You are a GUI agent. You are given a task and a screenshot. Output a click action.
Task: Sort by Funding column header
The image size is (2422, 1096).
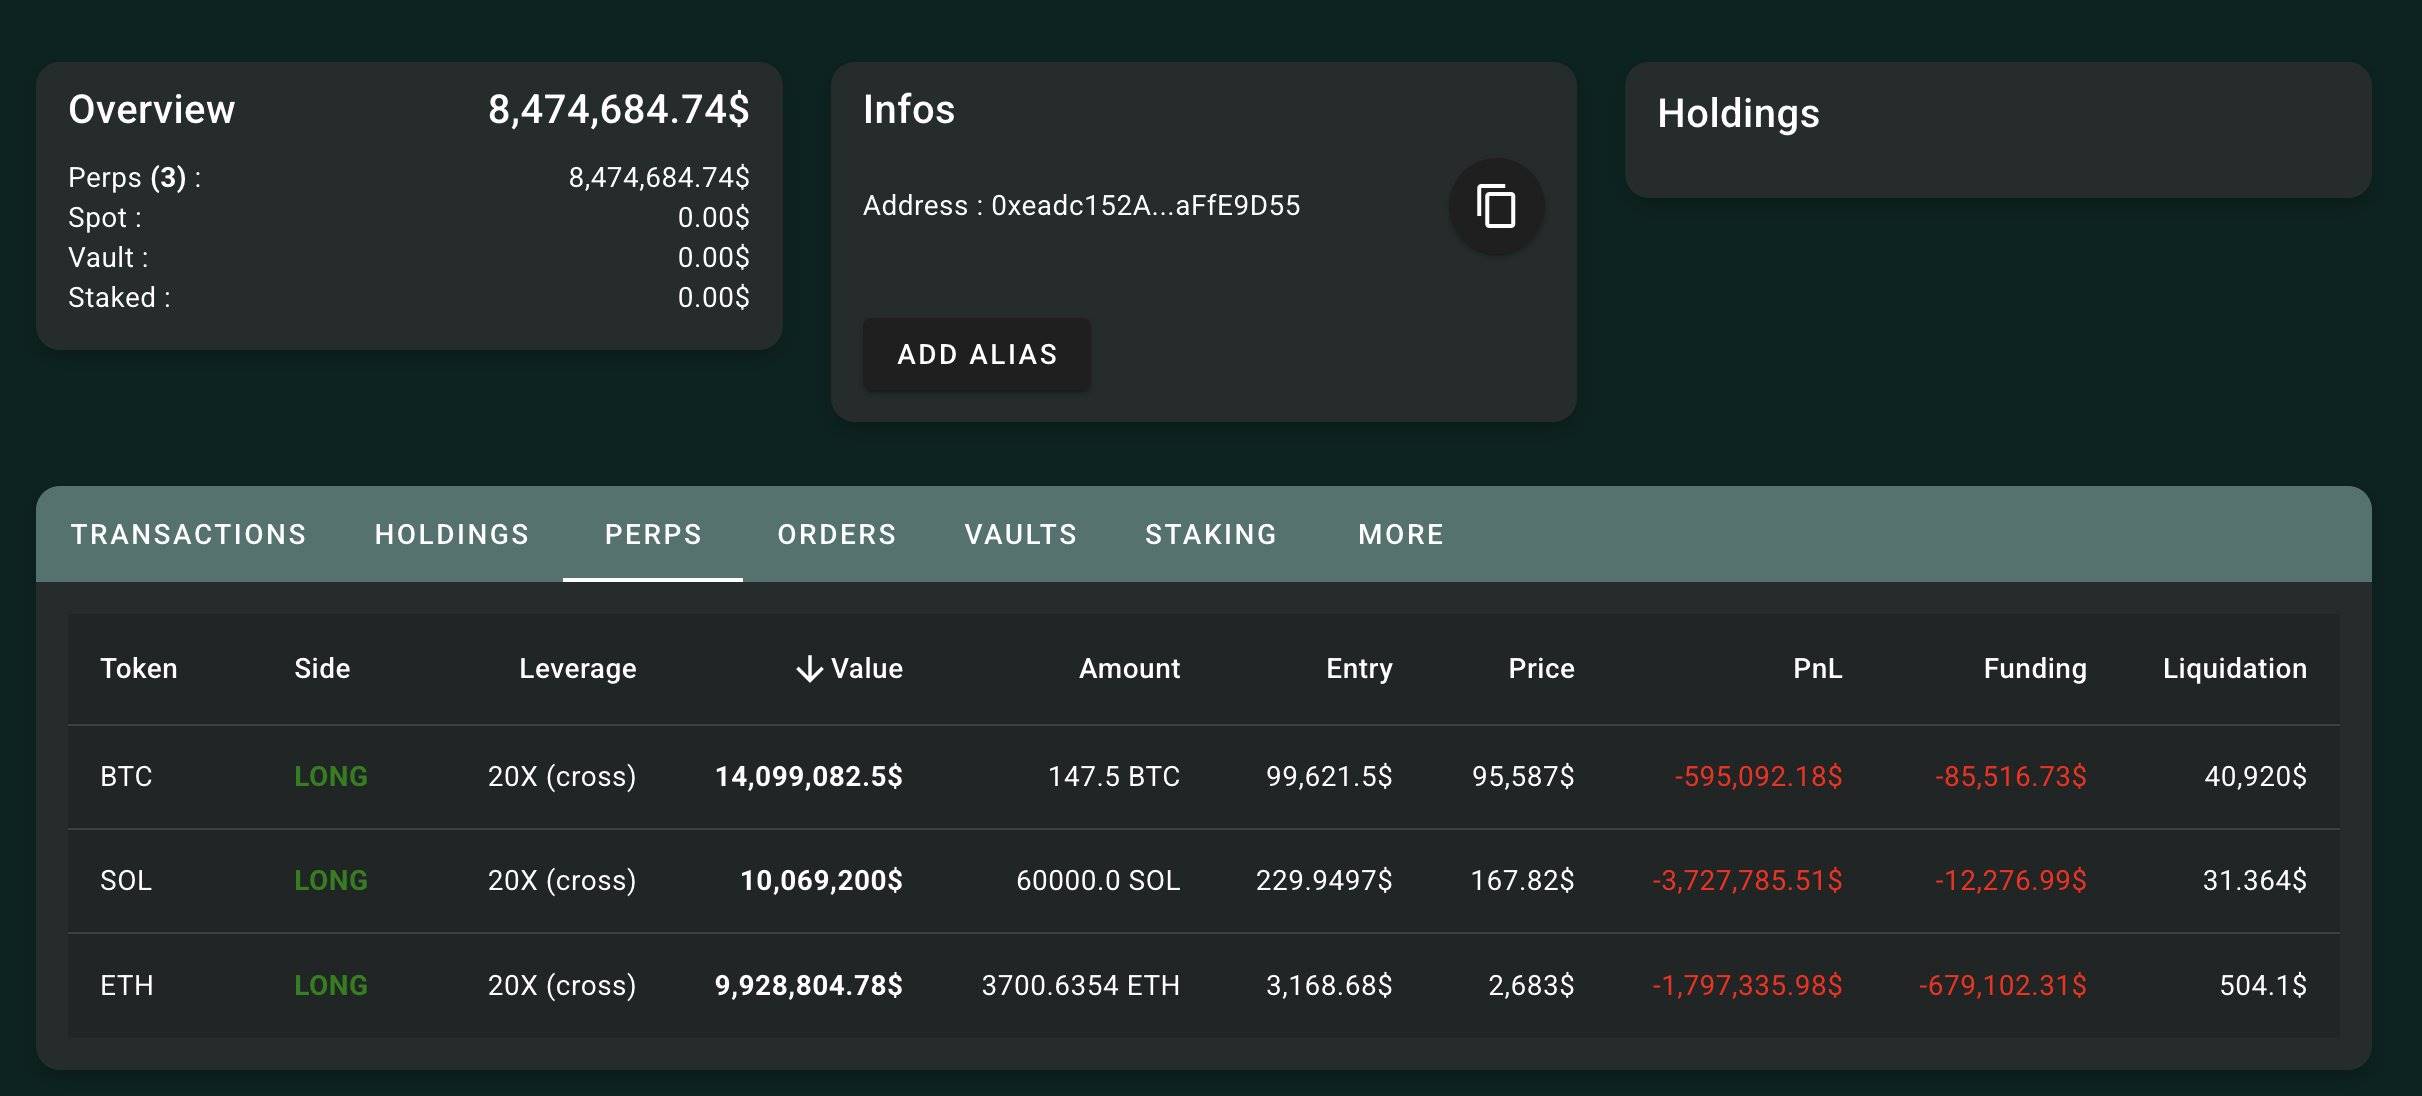click(2034, 668)
